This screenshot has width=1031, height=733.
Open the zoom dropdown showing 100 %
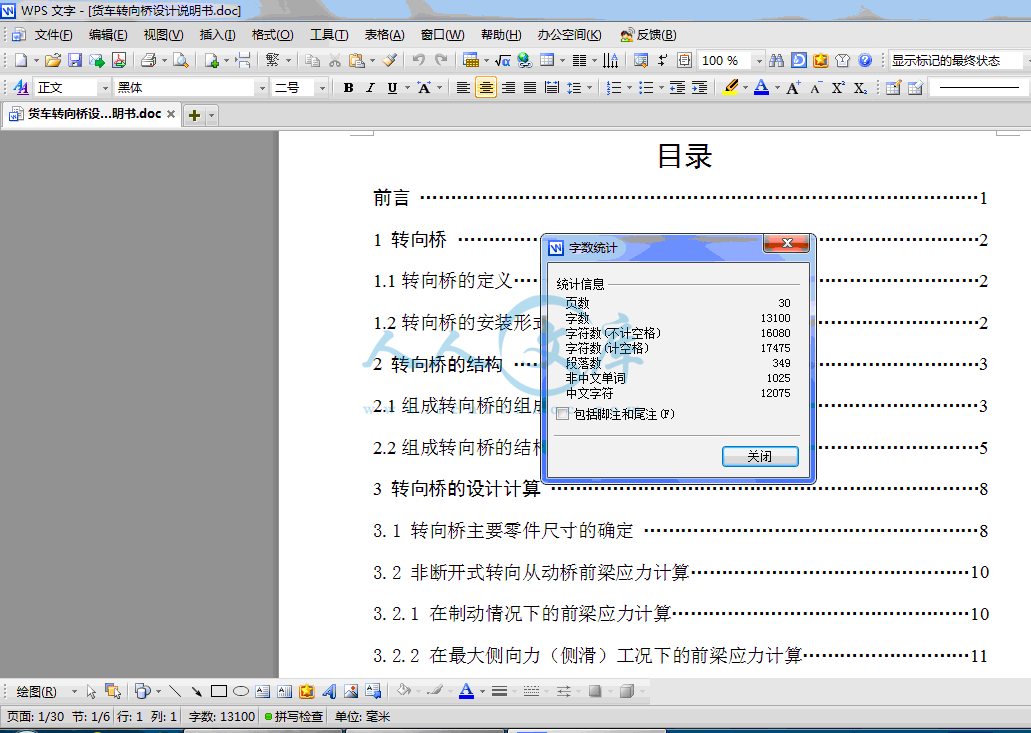(759, 60)
